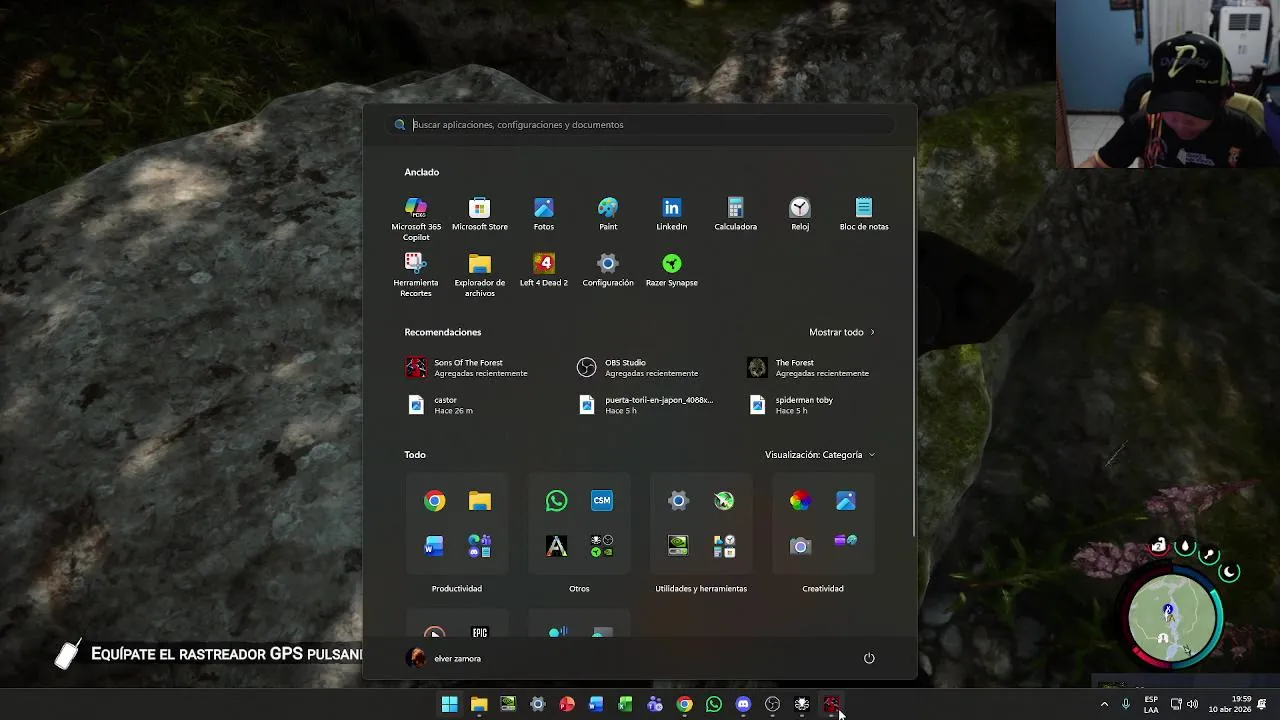
Task: Open Settings gear from the taskbar
Action: 538,705
